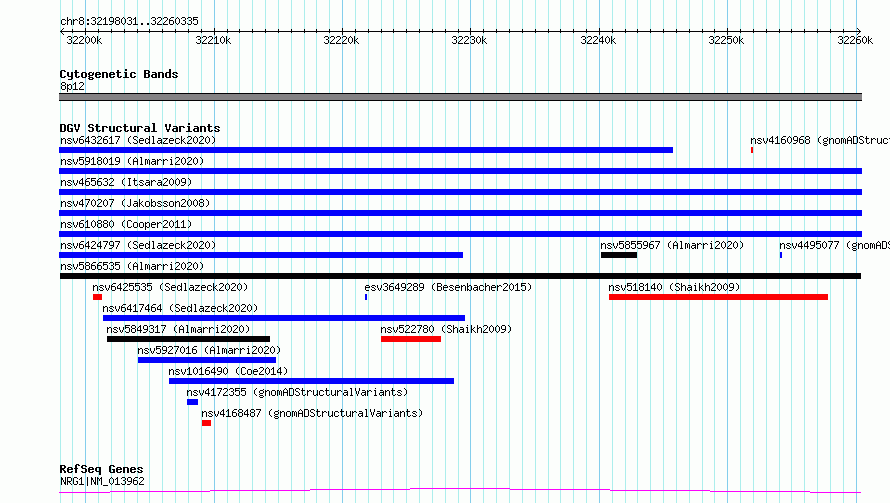Click the nsv465632 (Itsara2009) variant bar
Image resolution: width=890 pixels, height=503 pixels.
tap(460, 192)
